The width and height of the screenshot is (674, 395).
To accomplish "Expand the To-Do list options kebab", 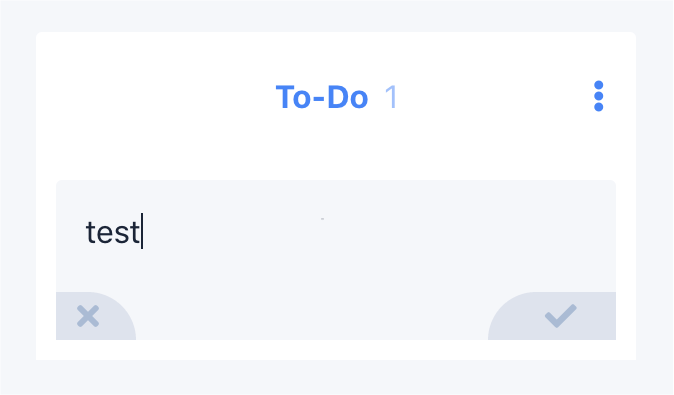I will pos(598,96).
